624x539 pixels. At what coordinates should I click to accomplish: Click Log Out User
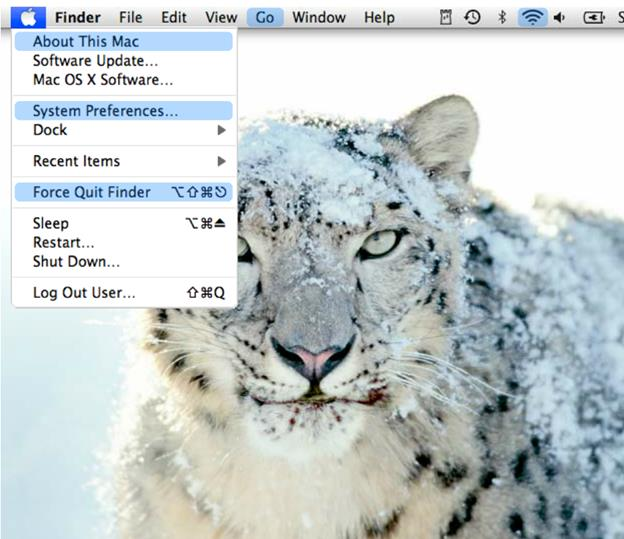[84, 293]
